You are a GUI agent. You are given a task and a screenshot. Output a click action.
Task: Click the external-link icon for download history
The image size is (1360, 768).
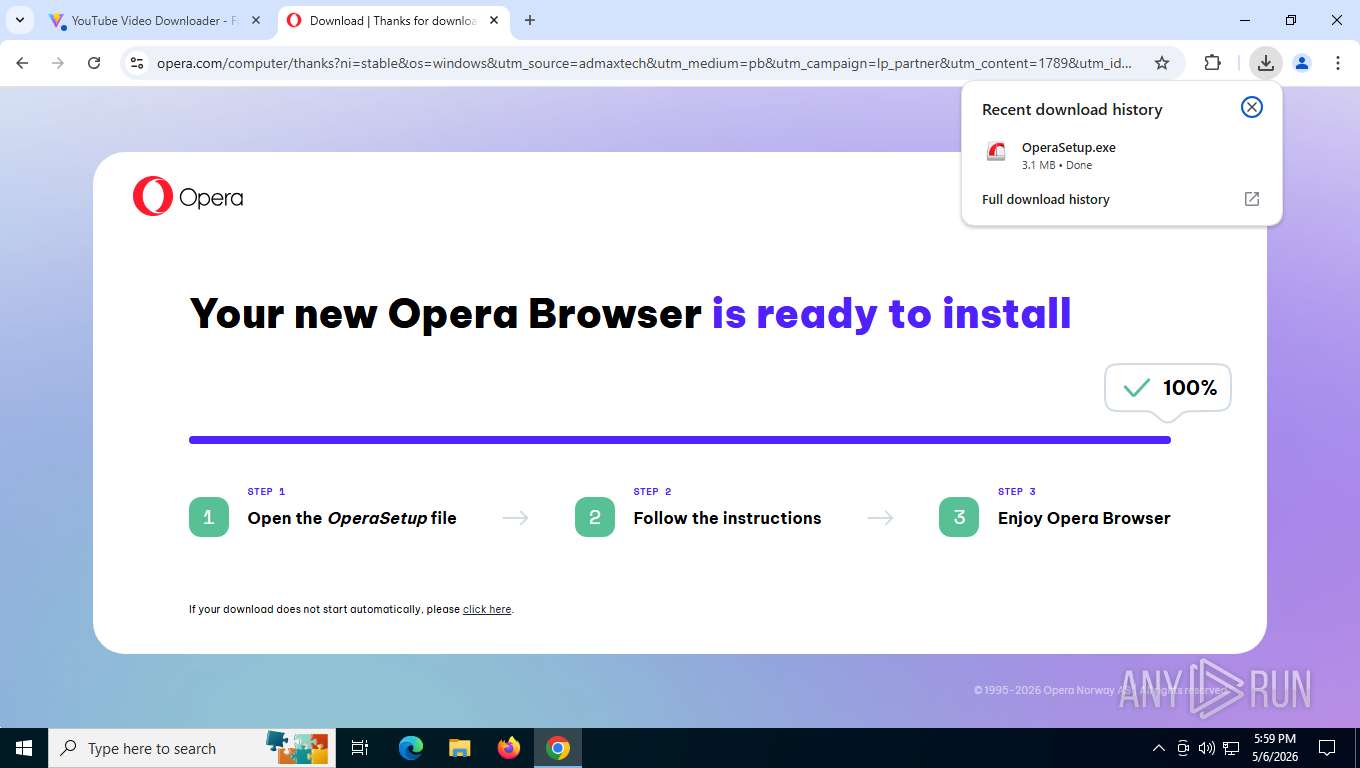[x=1252, y=199]
